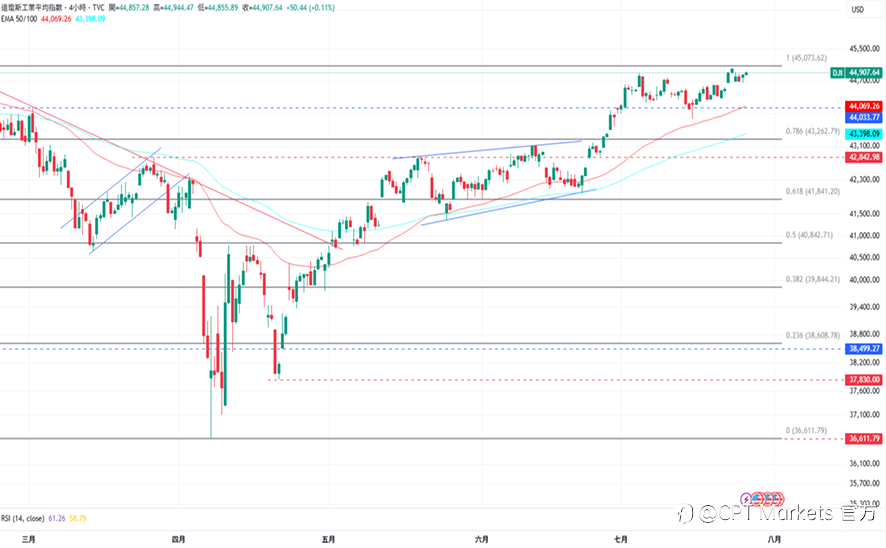Viewport: 886px width, 548px height.
Task: Open the 4小時 timeframe in chart title
Action: pos(79,8)
